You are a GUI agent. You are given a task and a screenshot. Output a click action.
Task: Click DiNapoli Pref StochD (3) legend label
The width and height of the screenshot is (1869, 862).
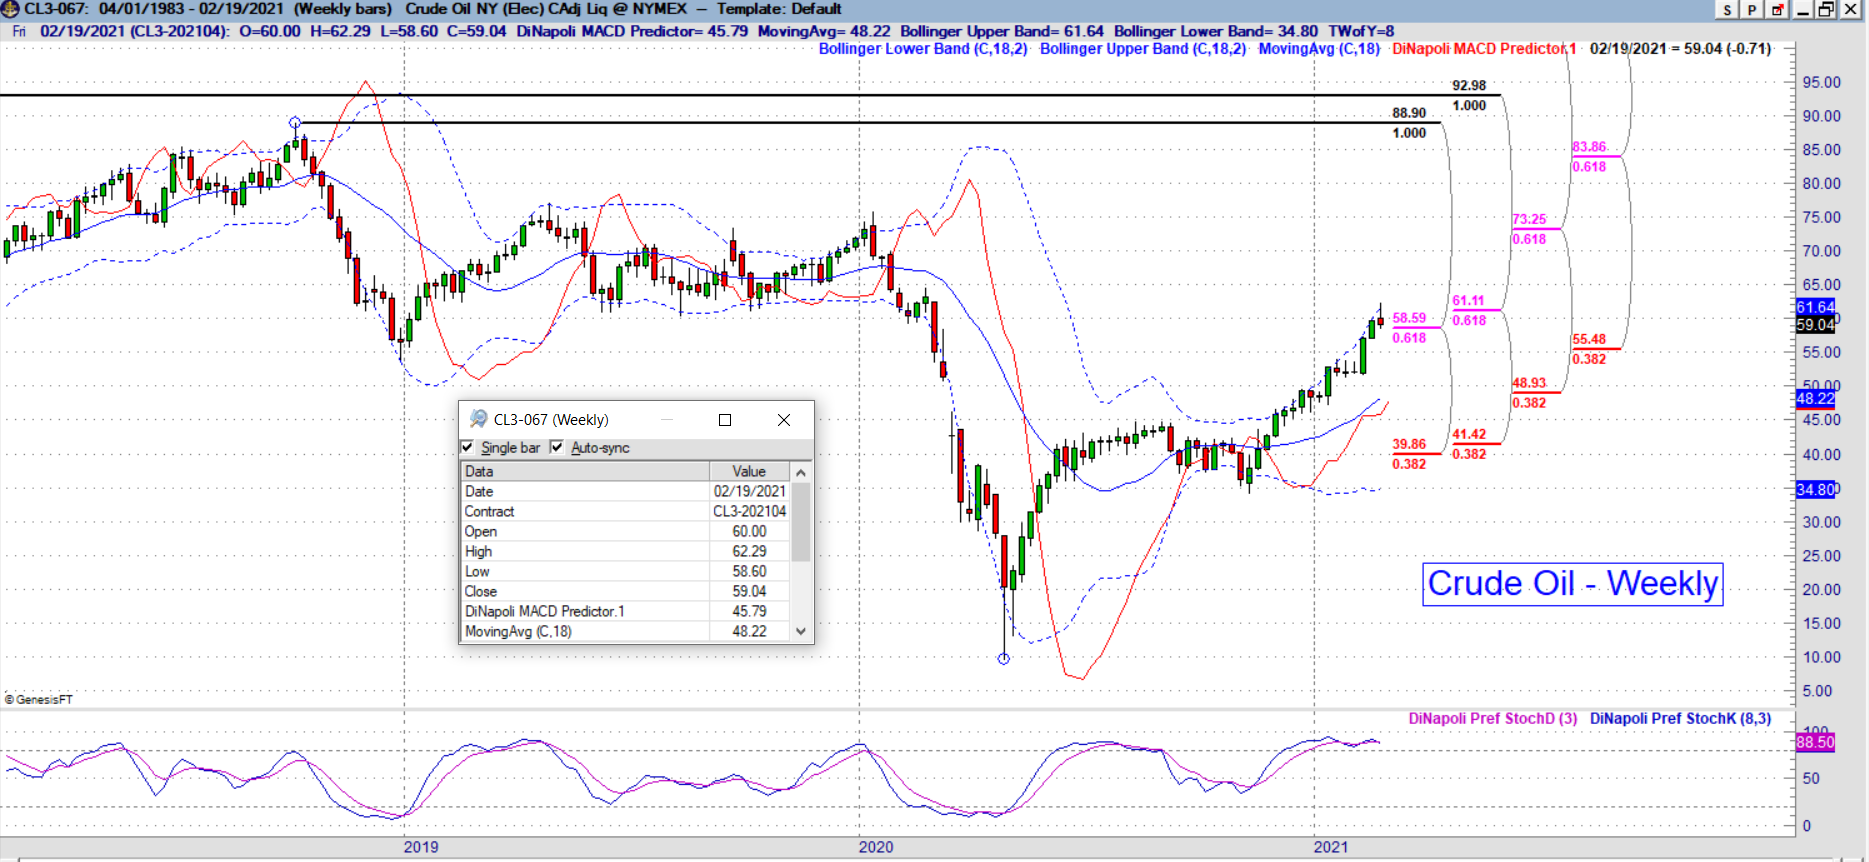pyautogui.click(x=1493, y=718)
